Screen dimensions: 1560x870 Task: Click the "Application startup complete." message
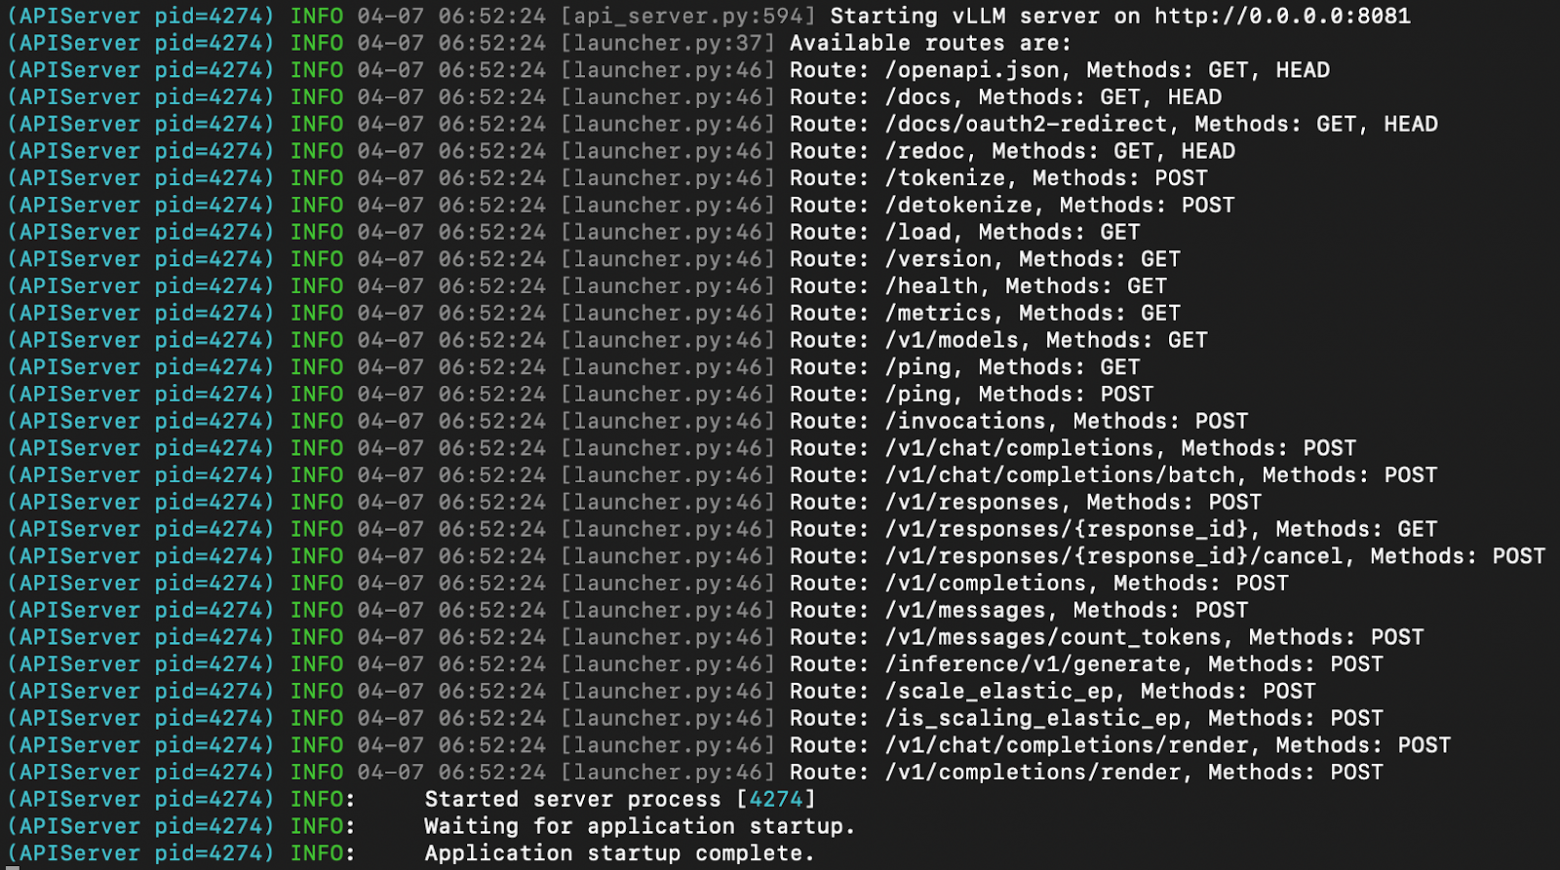pyautogui.click(x=620, y=853)
